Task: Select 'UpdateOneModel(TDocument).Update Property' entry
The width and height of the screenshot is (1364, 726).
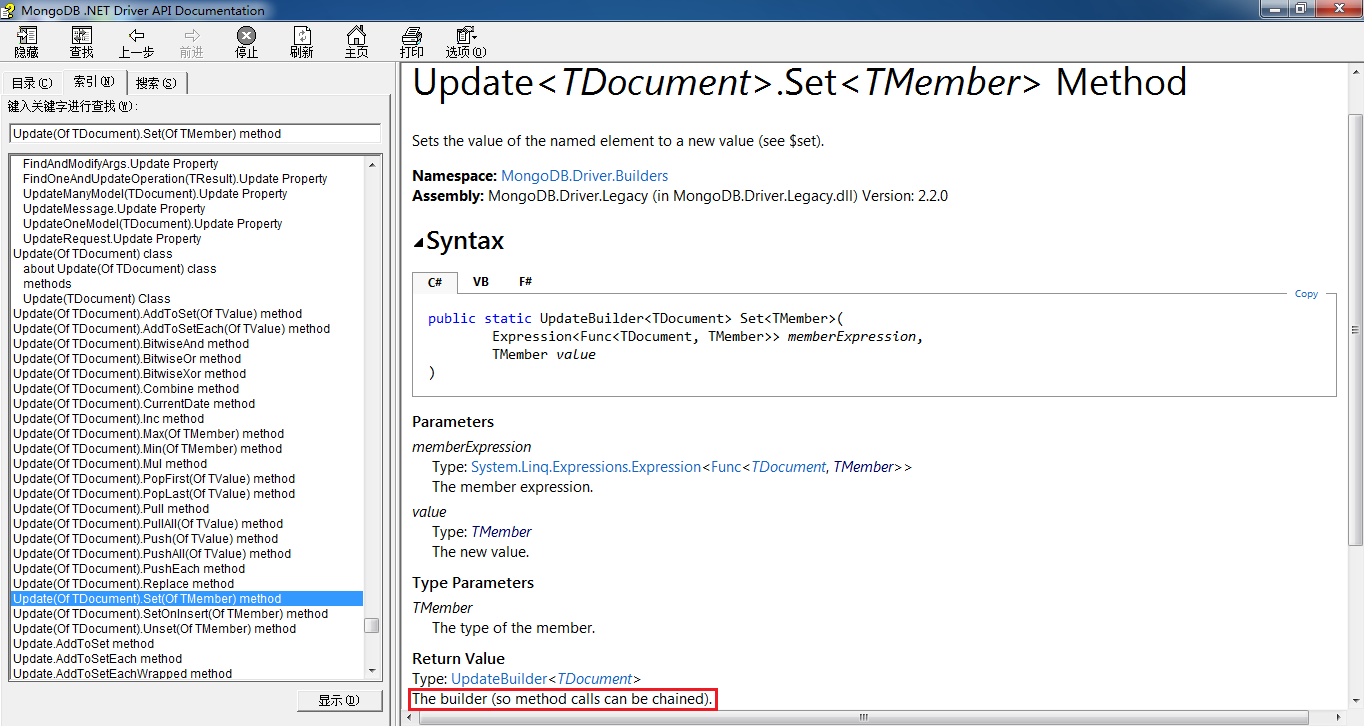Action: [x=153, y=224]
